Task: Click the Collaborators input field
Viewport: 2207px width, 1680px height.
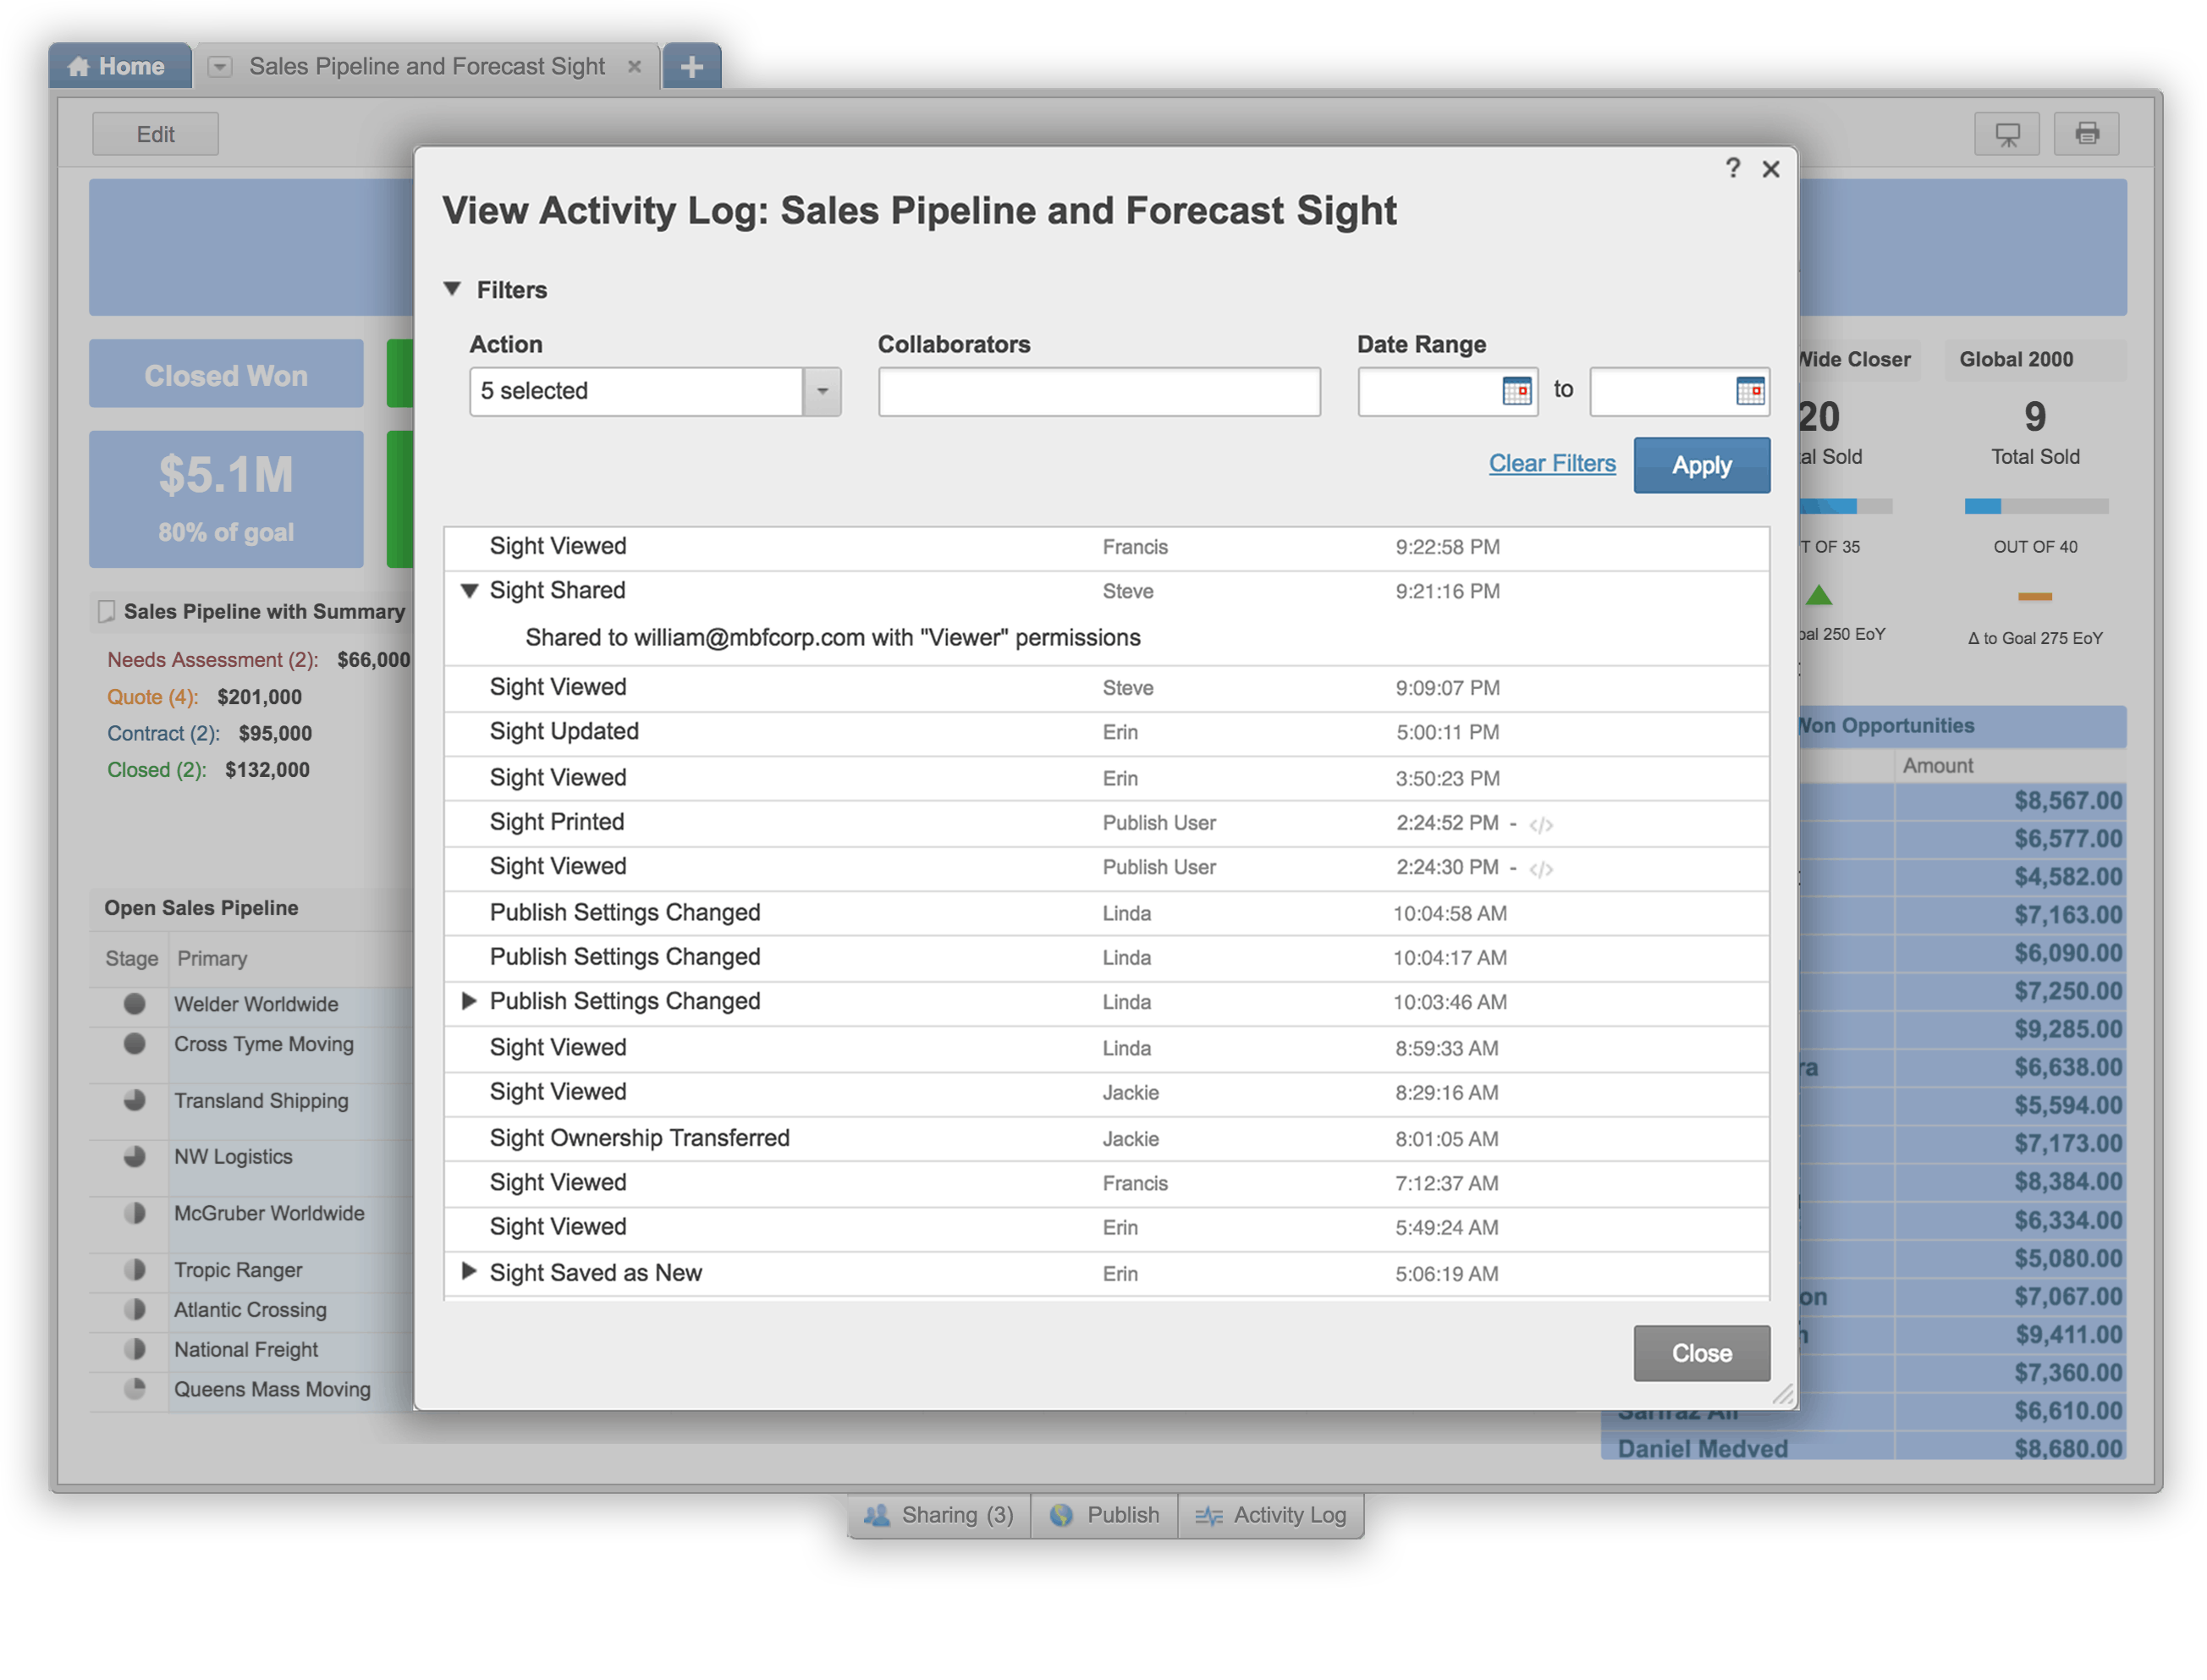Action: [x=1098, y=391]
